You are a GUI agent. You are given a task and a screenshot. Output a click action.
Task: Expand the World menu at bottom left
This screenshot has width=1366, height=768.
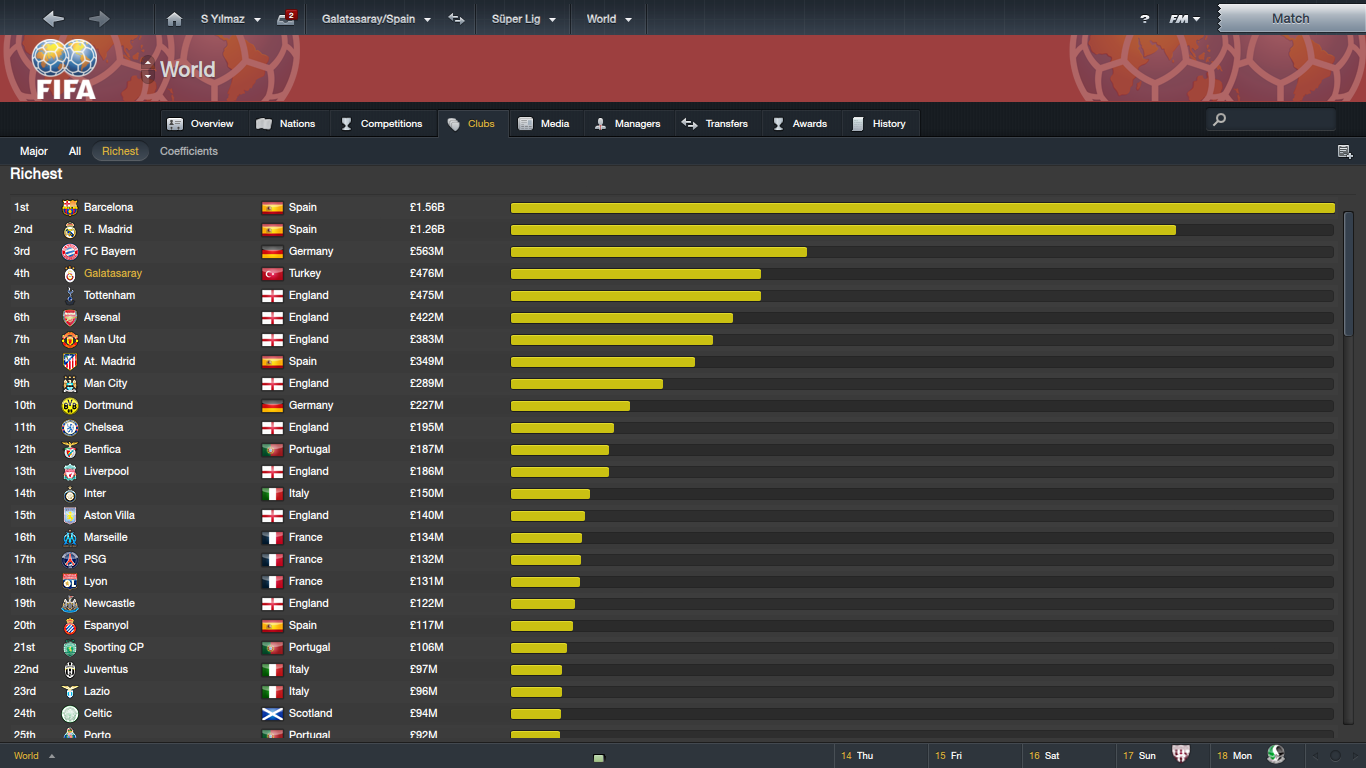[x=34, y=756]
